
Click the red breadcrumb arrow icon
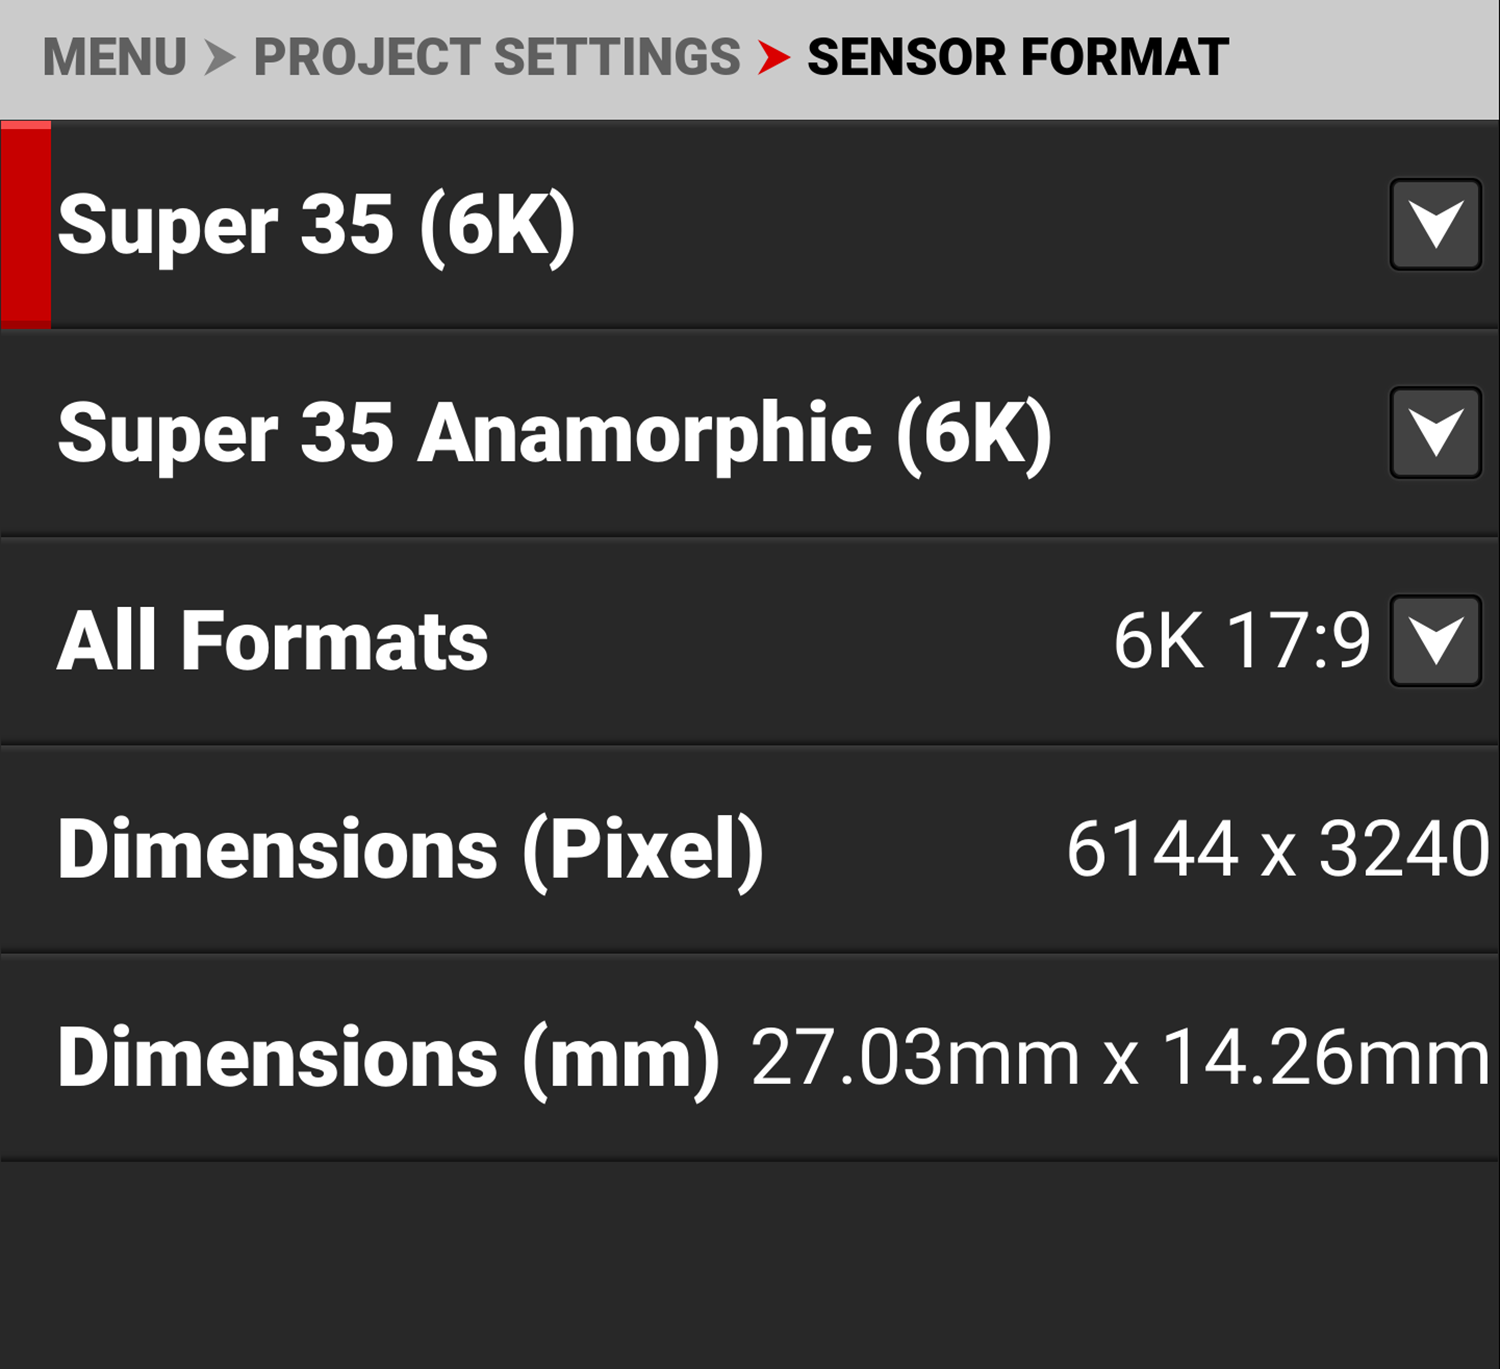[773, 57]
